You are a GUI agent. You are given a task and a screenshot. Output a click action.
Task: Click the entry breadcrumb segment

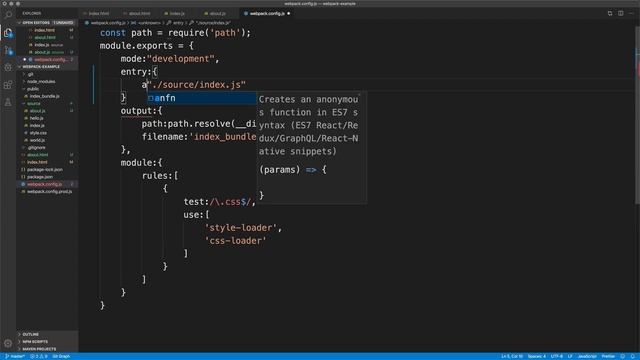[x=178, y=23]
